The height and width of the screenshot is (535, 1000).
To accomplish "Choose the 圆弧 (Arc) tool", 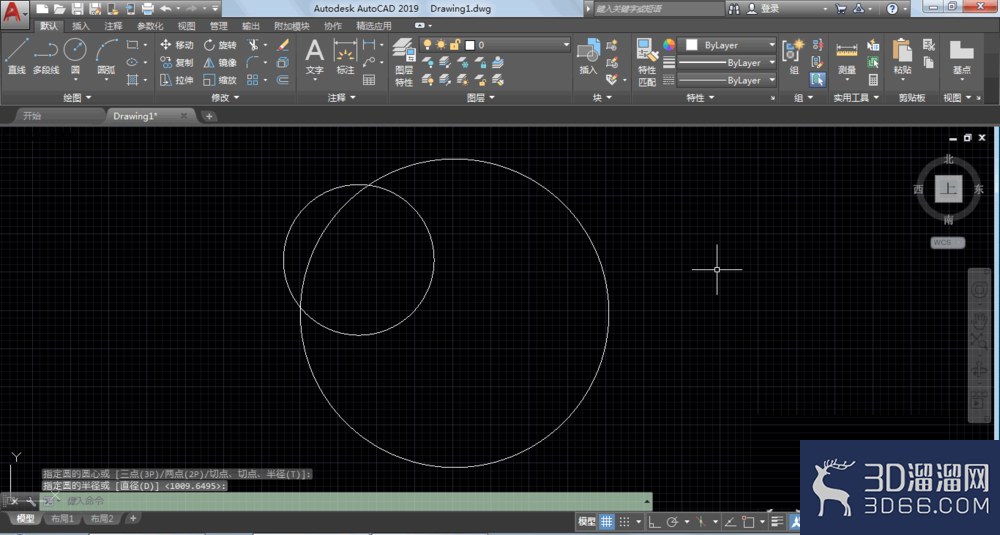I will [107, 57].
